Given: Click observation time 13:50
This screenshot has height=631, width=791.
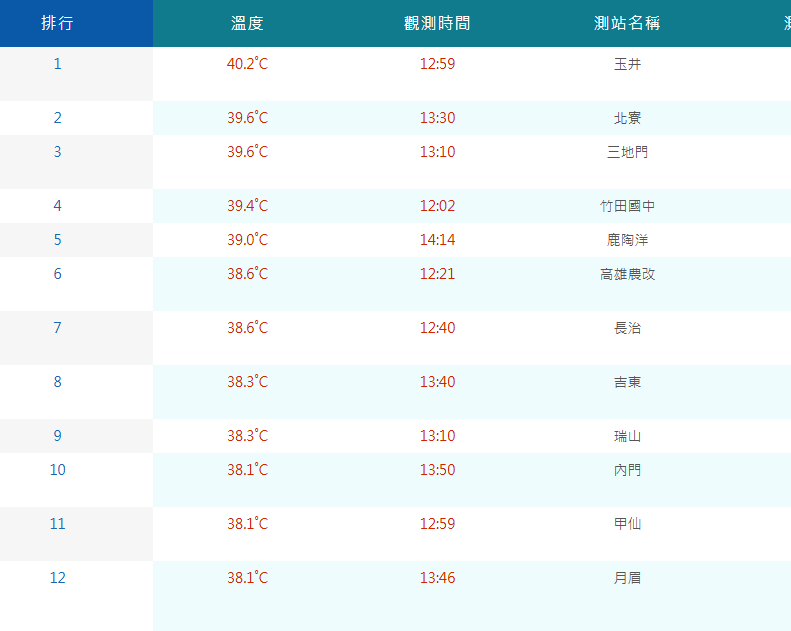Looking at the screenshot, I should 437,470.
